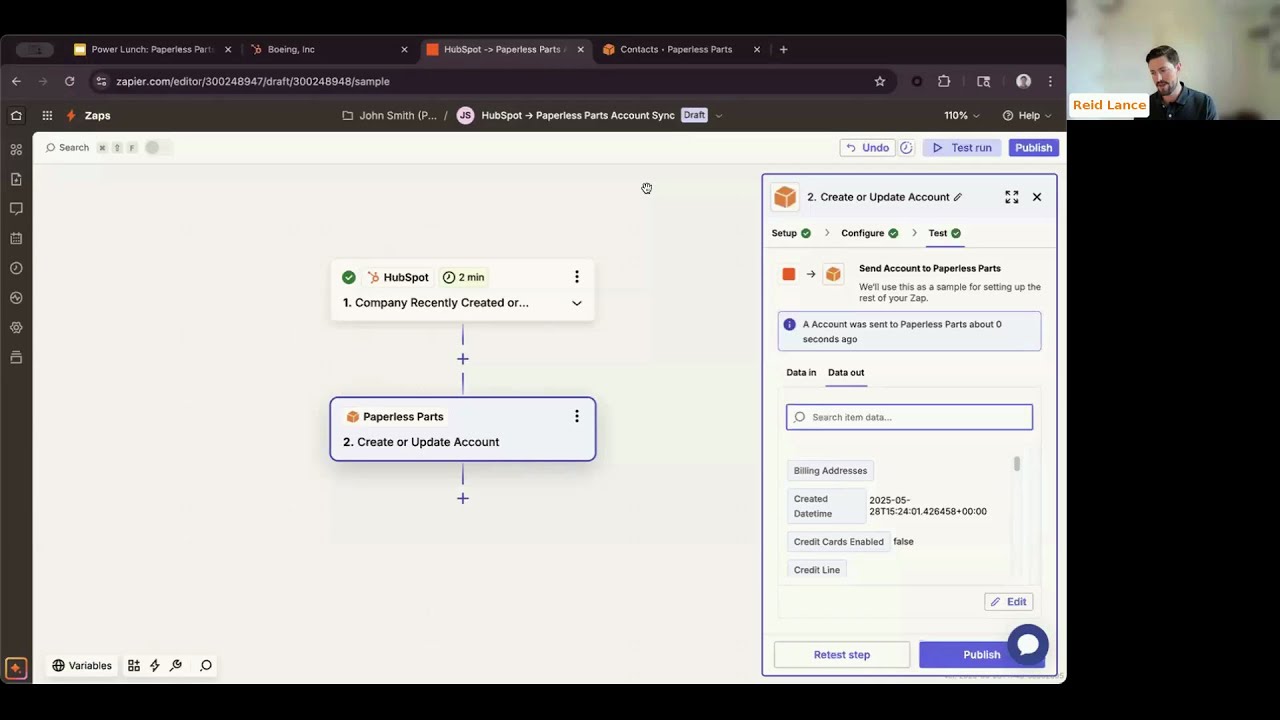The image size is (1280, 720).
Task: Click the browser address bar URL
Action: 252,81
